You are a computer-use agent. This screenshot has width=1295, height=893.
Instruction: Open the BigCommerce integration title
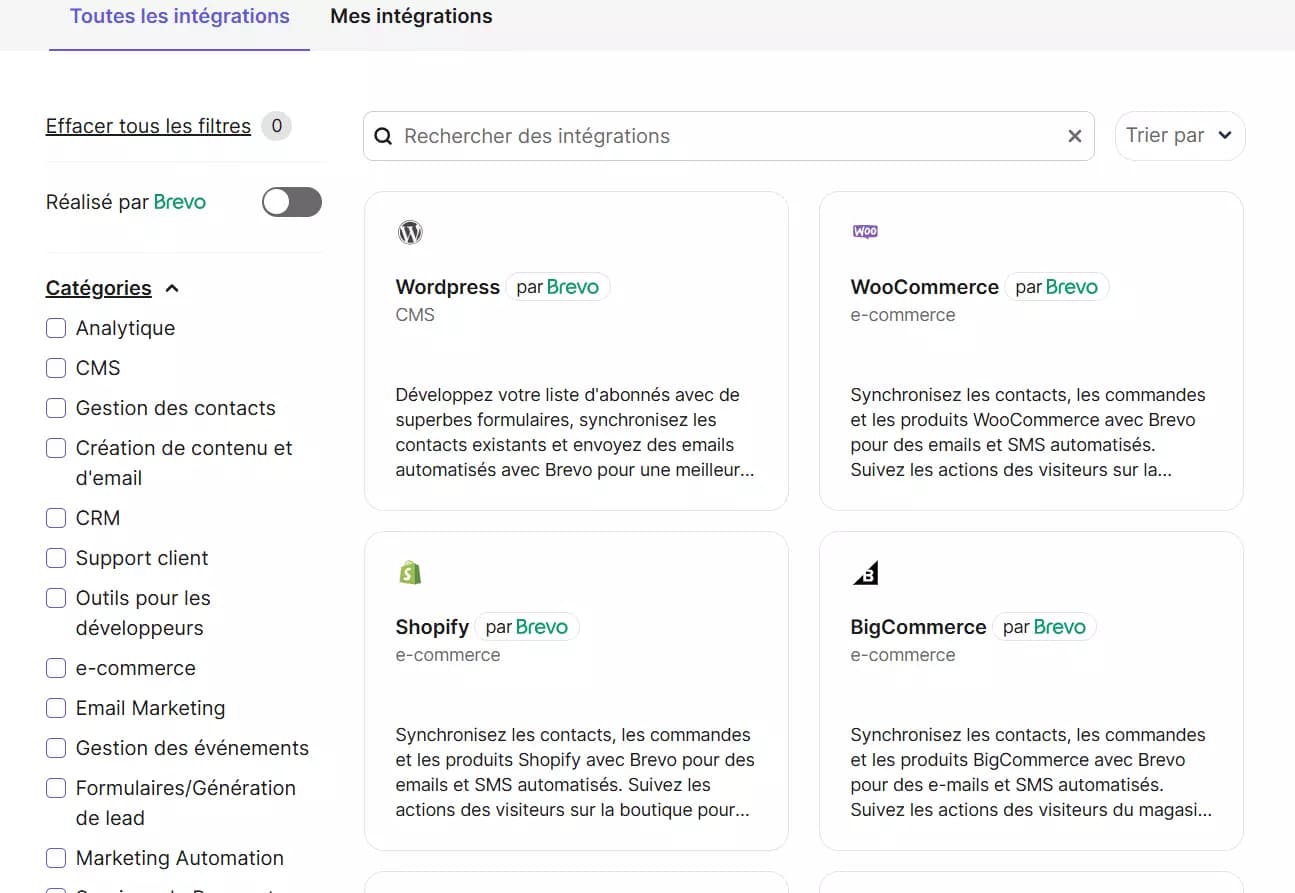(x=919, y=627)
